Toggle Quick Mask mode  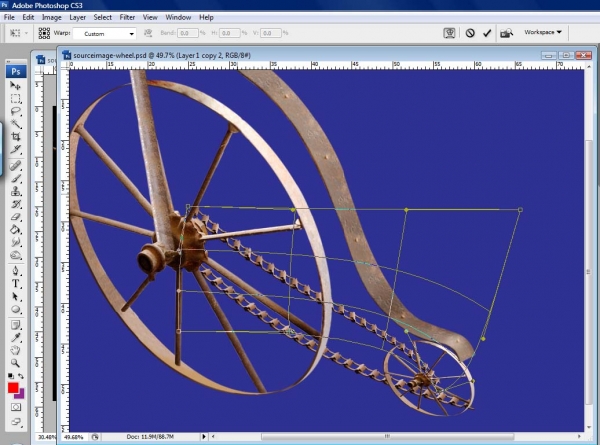16,407
